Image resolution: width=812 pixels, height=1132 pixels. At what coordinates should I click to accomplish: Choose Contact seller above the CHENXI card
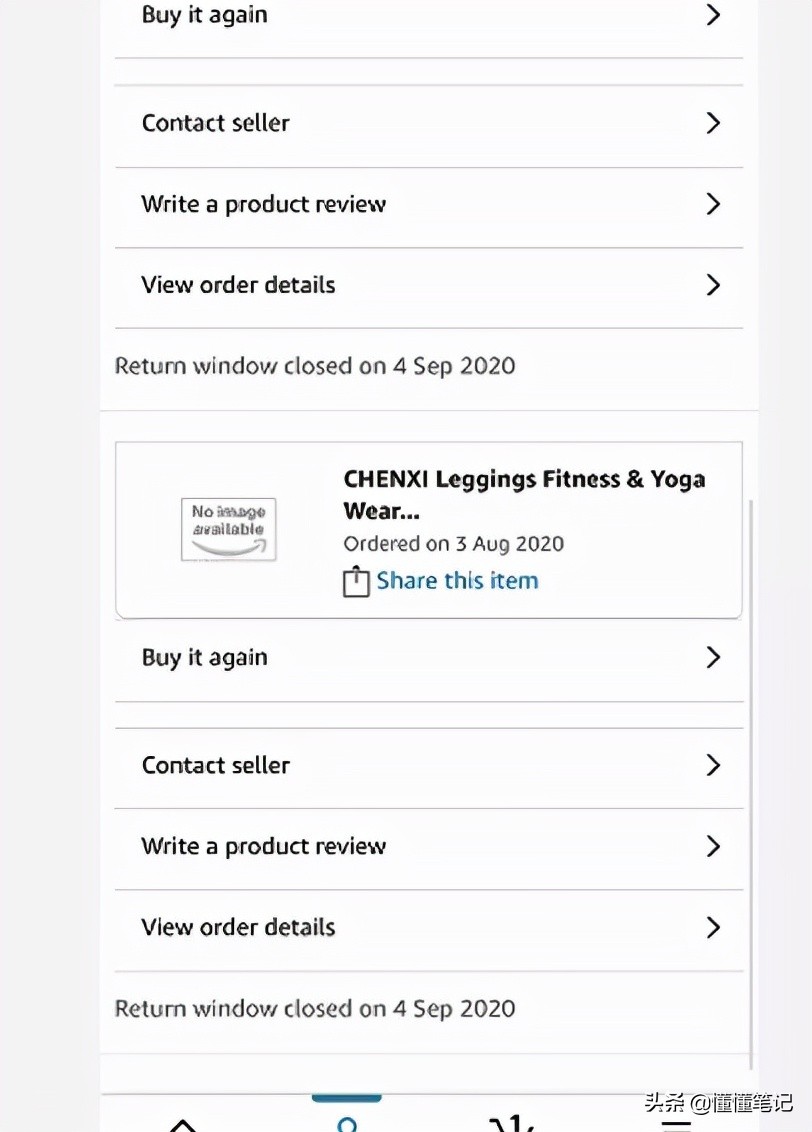tap(216, 123)
